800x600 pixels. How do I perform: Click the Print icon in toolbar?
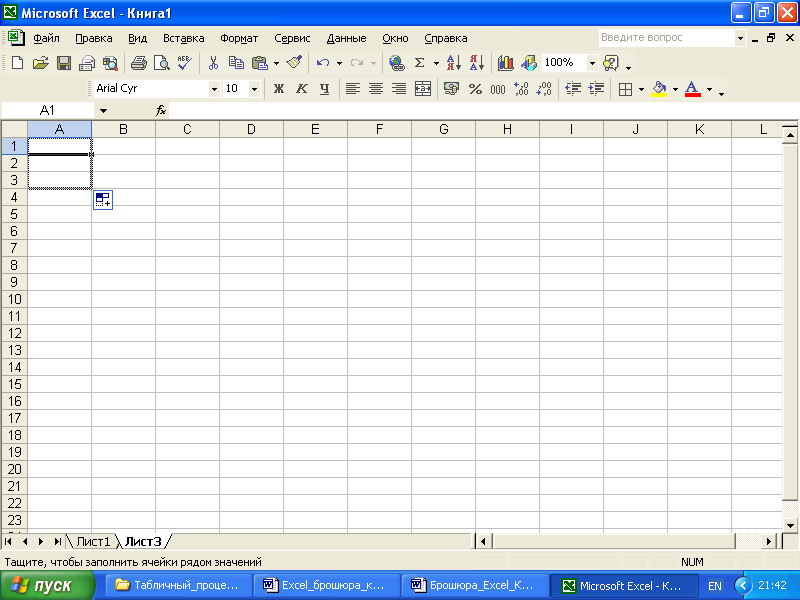138,63
